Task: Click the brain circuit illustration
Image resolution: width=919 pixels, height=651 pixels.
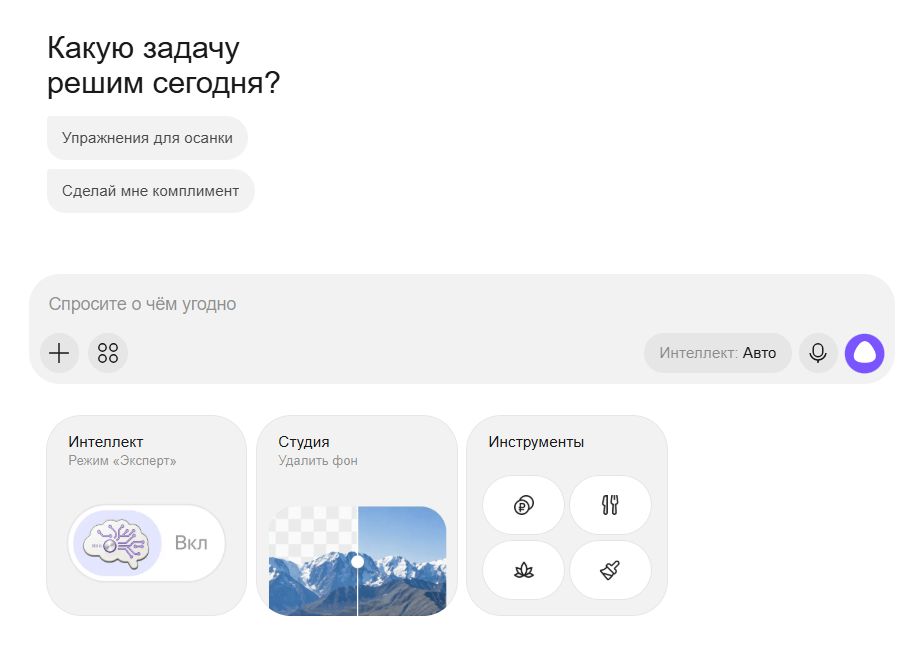Action: click(x=115, y=543)
